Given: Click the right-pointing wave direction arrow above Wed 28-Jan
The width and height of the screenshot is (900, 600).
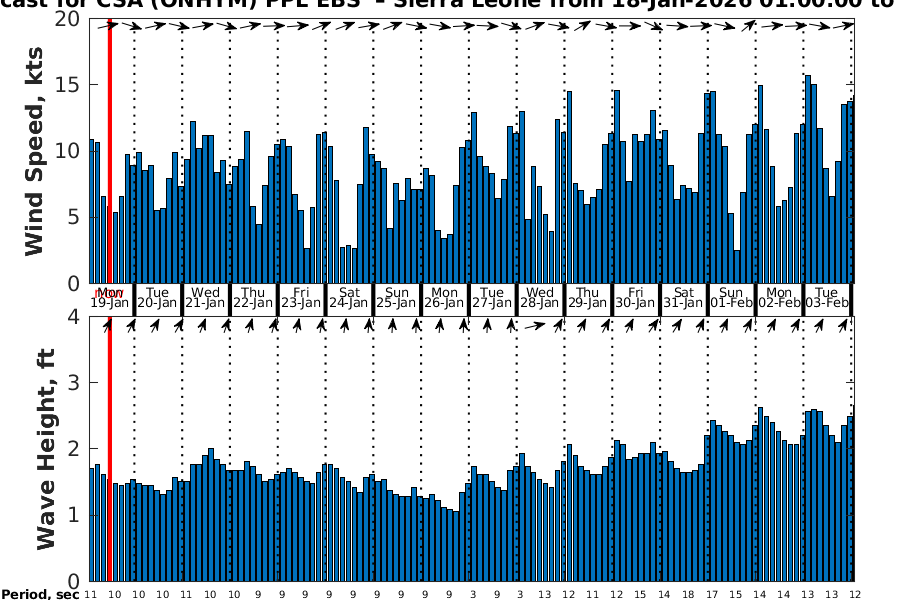Looking at the screenshot, I should pos(535,326).
